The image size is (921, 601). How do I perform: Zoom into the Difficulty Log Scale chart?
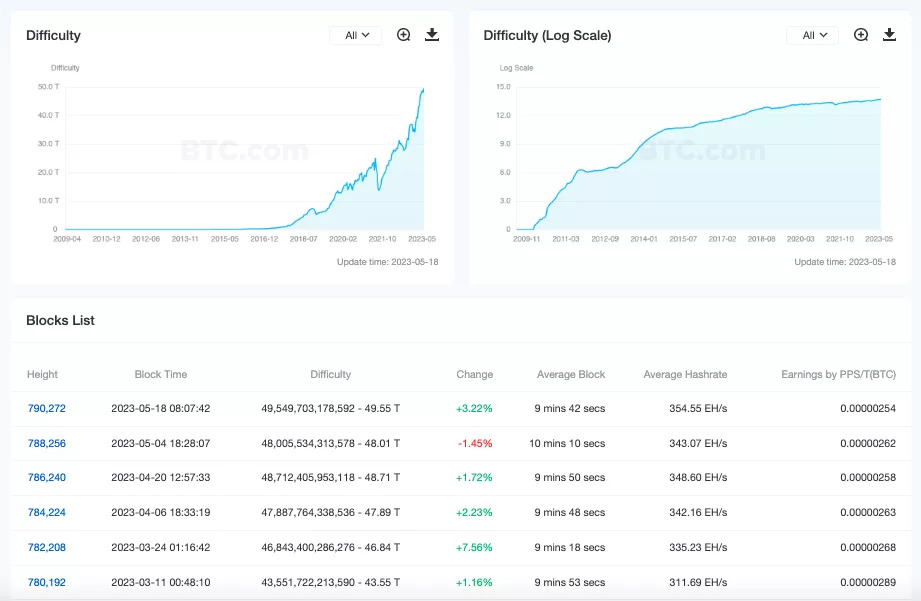[861, 35]
